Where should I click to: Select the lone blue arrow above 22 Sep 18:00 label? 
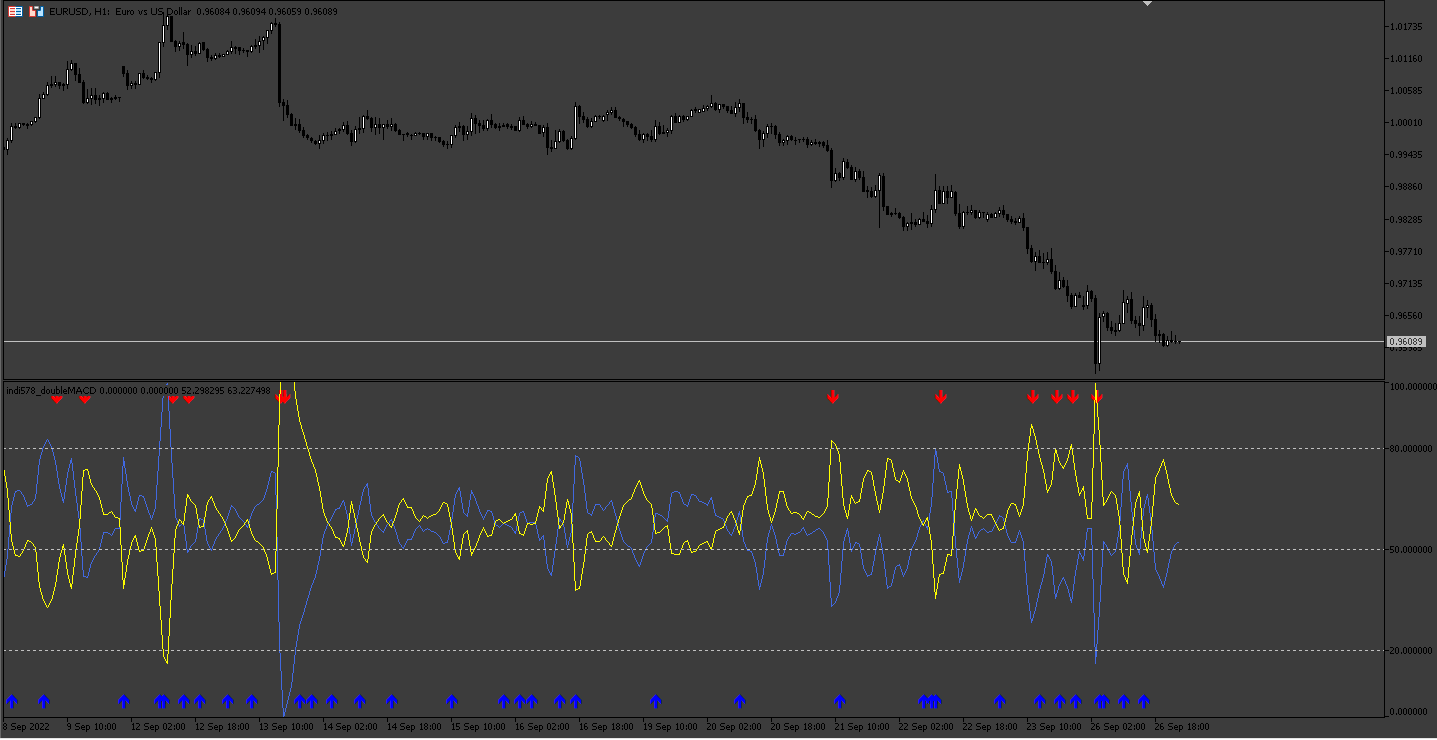pyautogui.click(x=1000, y=701)
